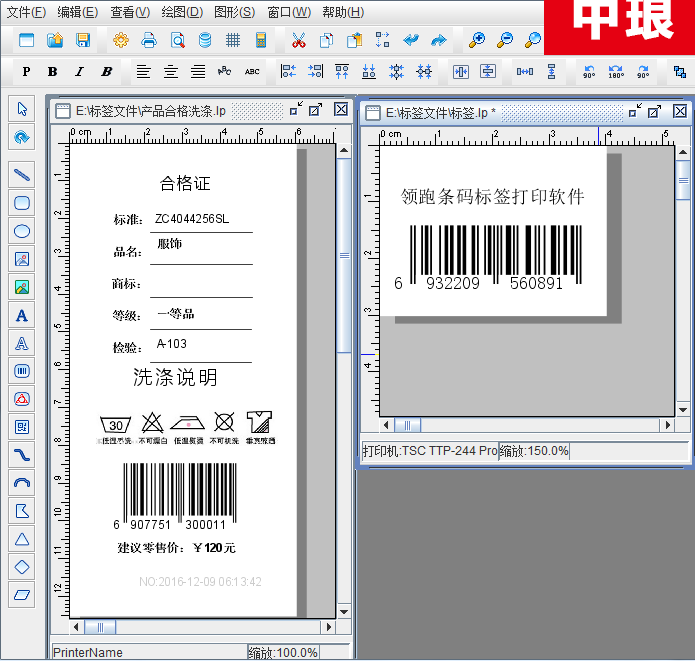Click the rotate 180° button
The width and height of the screenshot is (695, 661).
(616, 72)
